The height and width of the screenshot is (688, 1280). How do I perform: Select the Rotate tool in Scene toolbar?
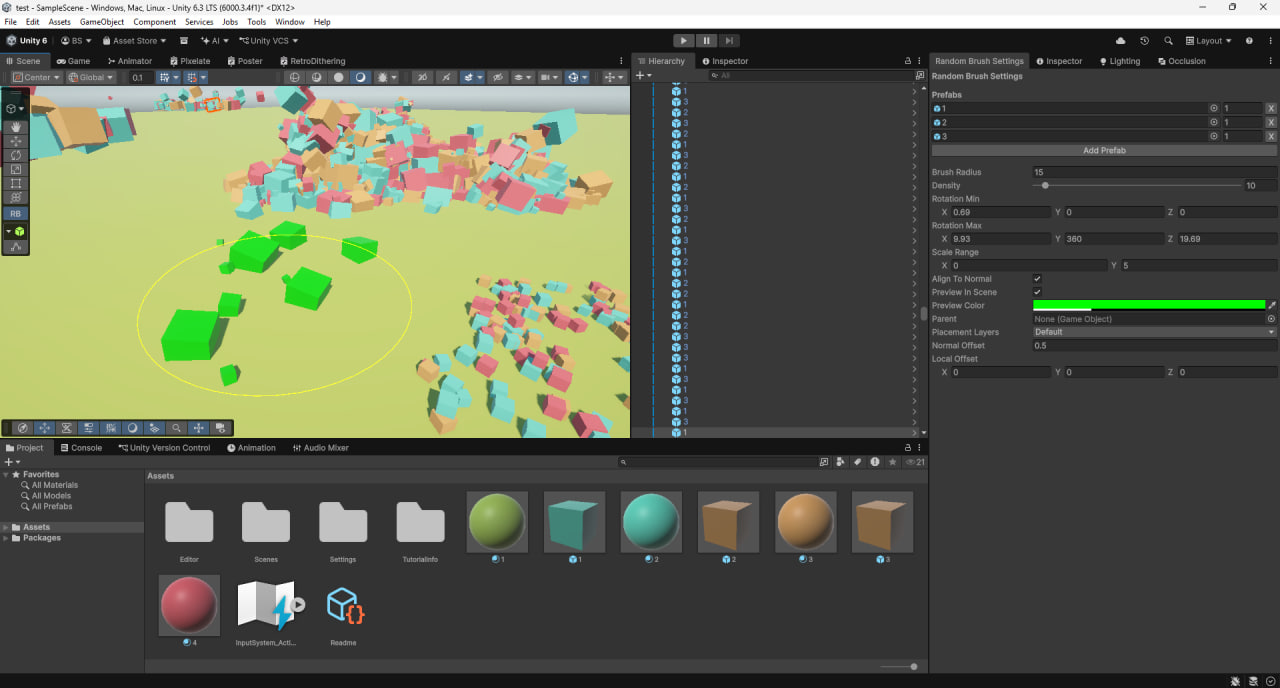(16, 156)
